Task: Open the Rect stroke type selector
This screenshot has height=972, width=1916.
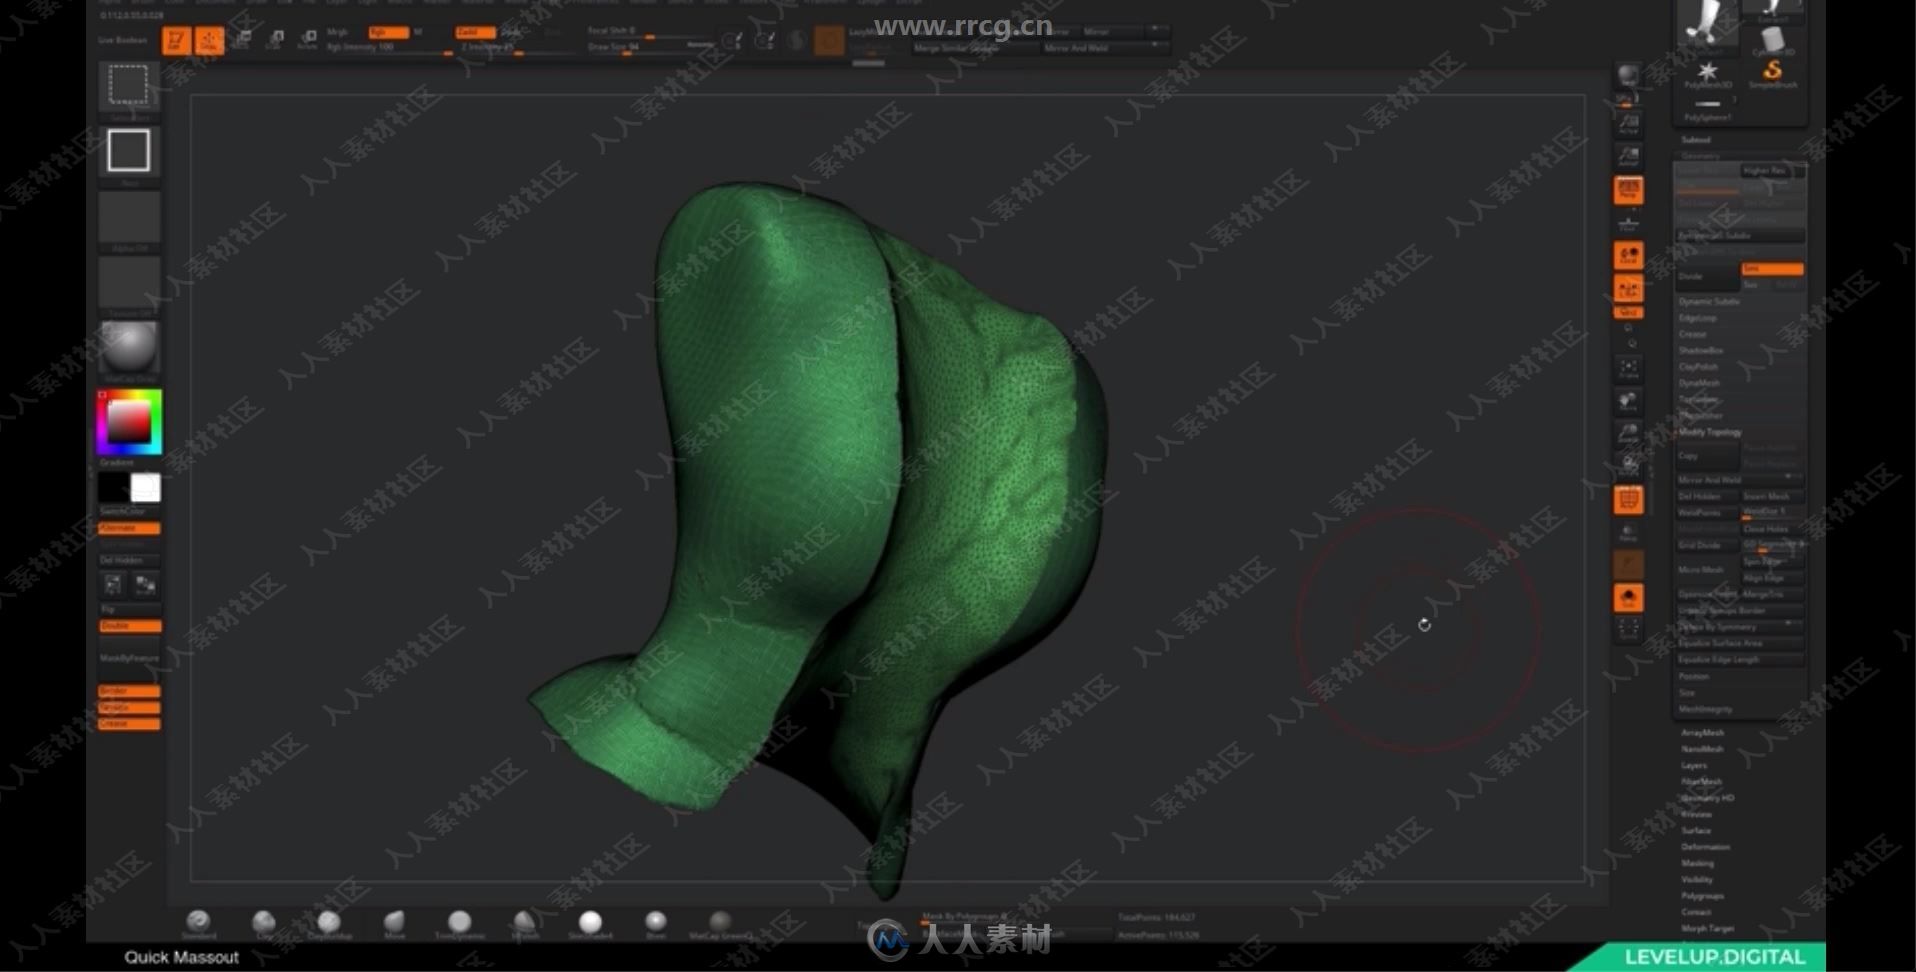Action: point(129,152)
